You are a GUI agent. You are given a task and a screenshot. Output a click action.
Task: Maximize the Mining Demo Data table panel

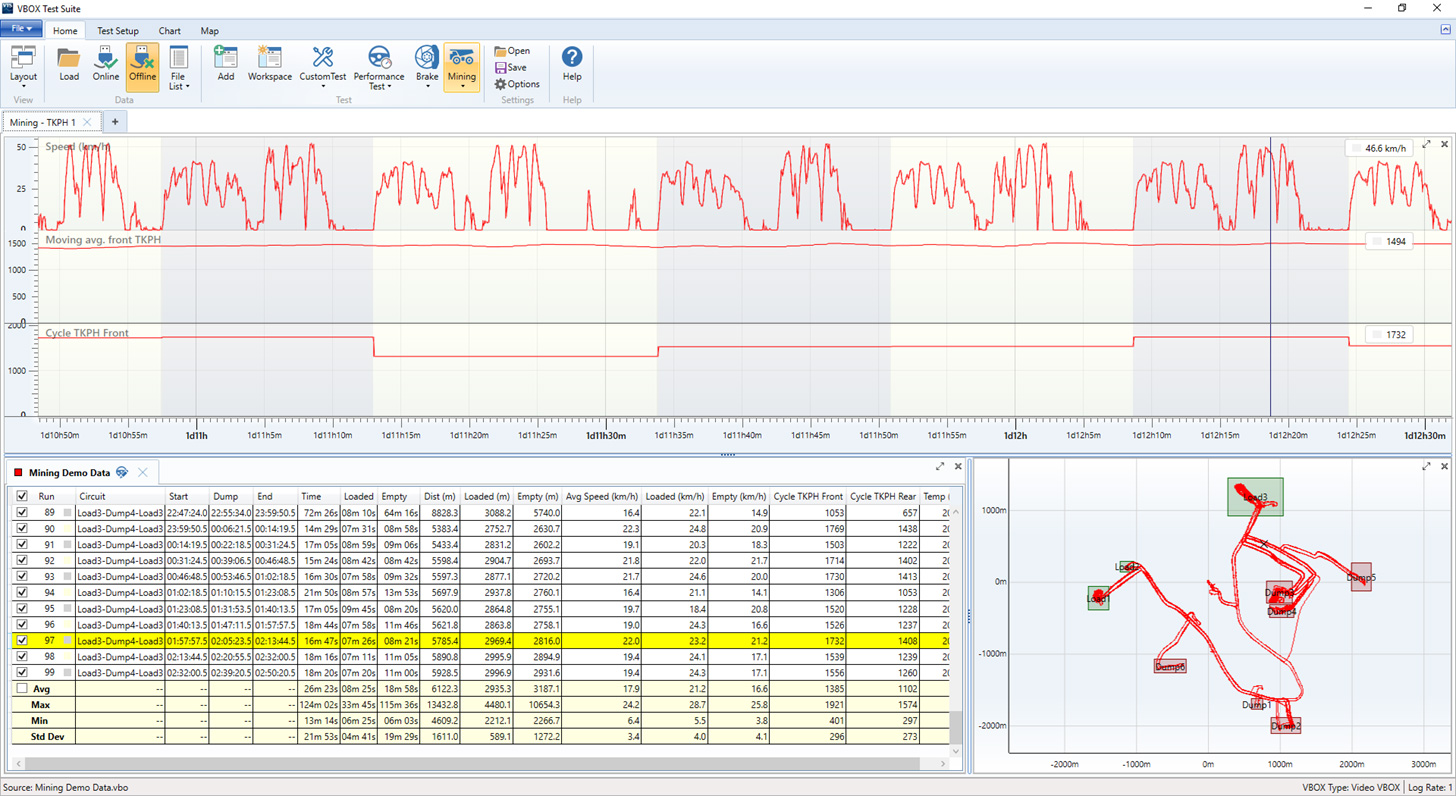click(x=940, y=466)
